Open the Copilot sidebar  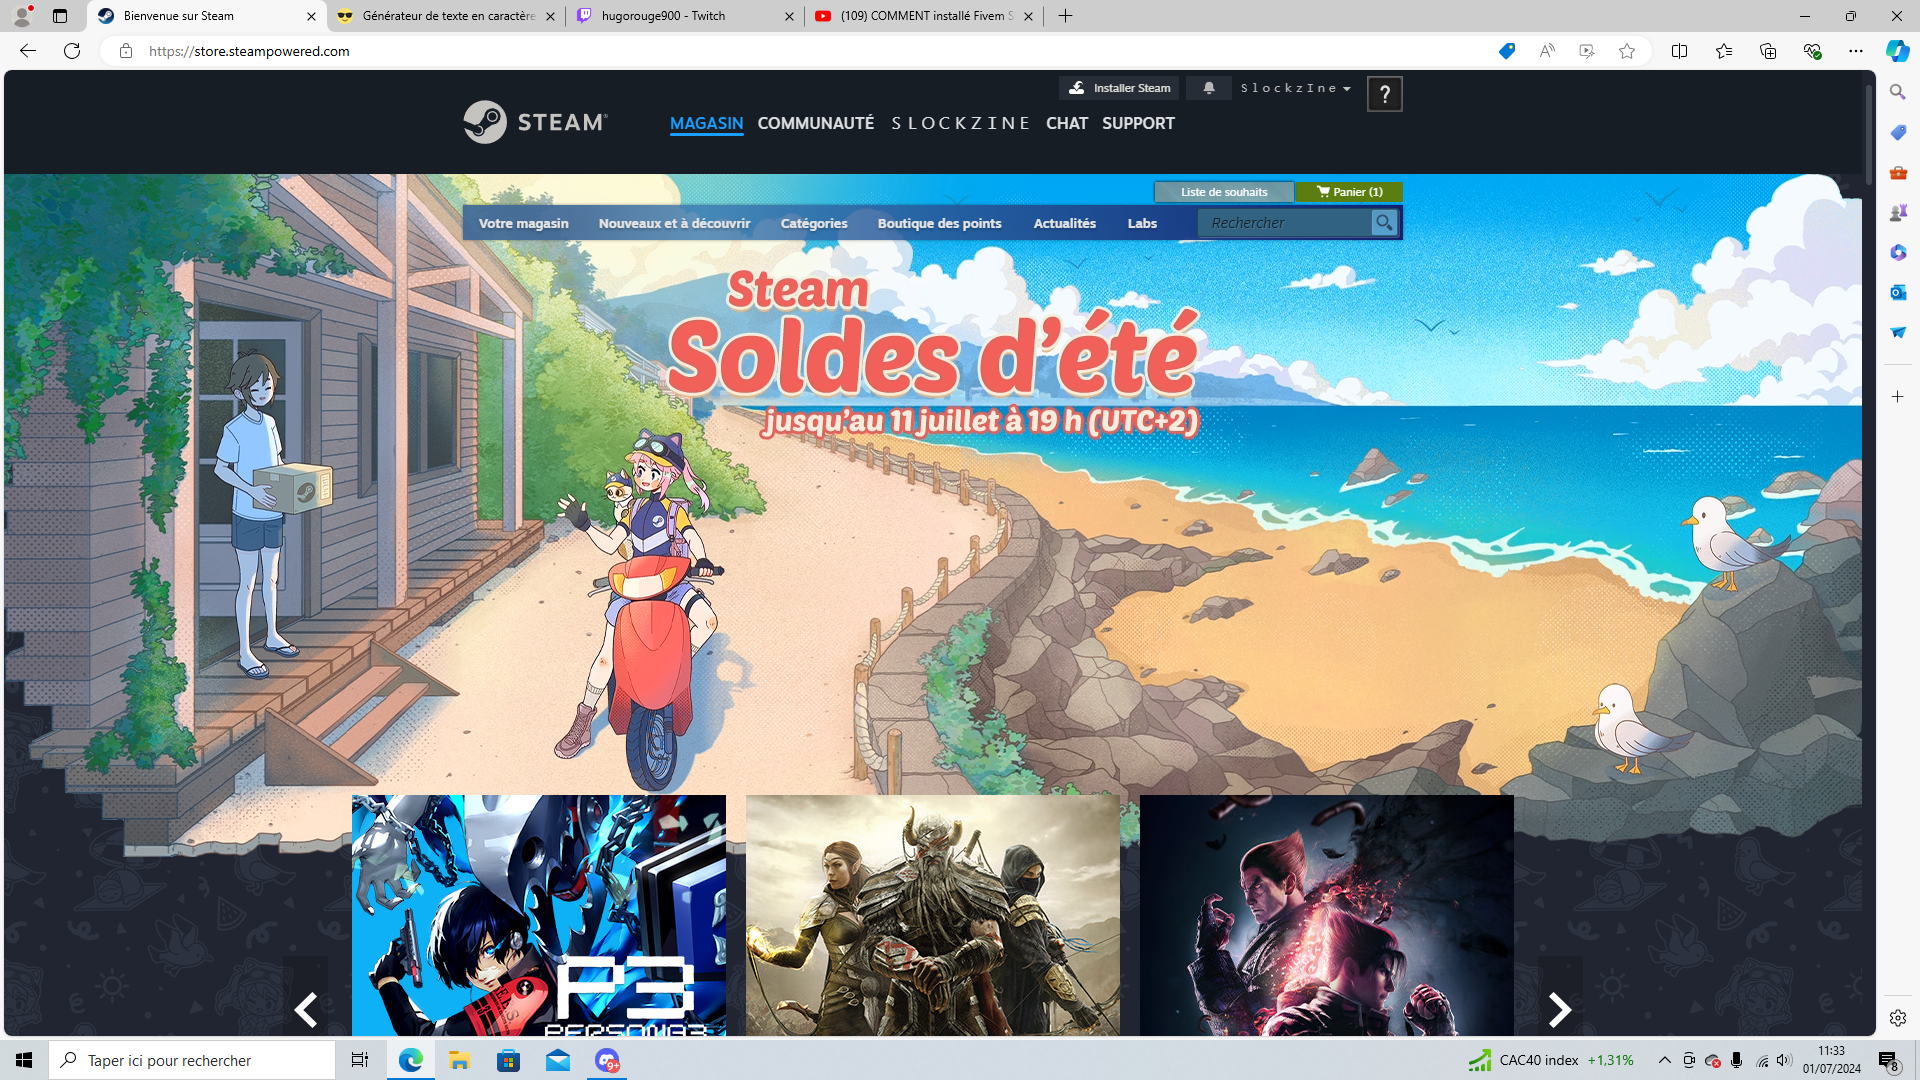tap(1897, 51)
